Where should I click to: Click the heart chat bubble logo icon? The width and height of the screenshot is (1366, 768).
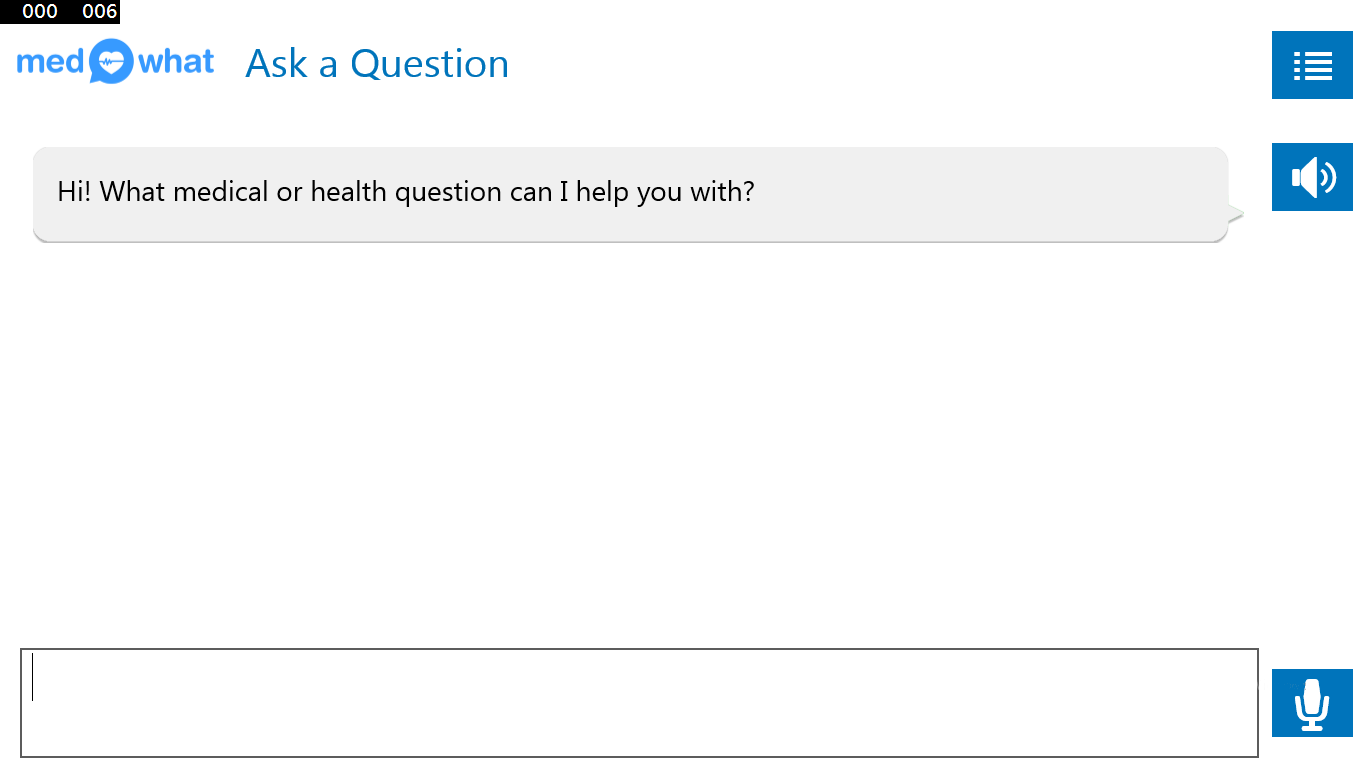coord(110,62)
